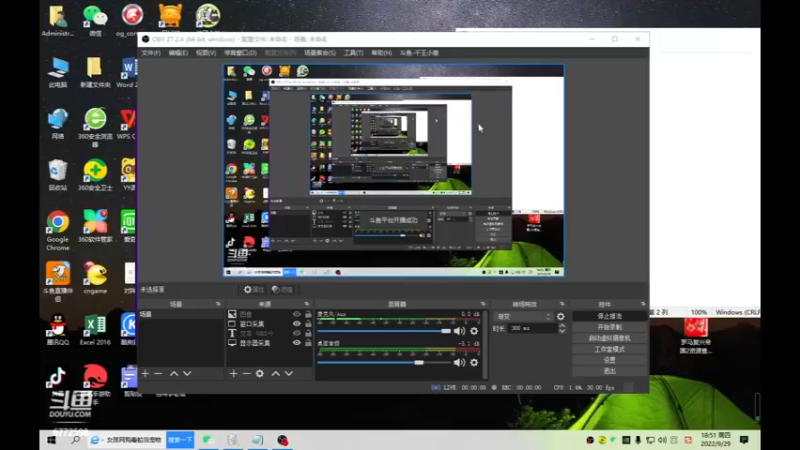
Task: Toggle the lock on the 窗口采集 source
Action: click(308, 323)
